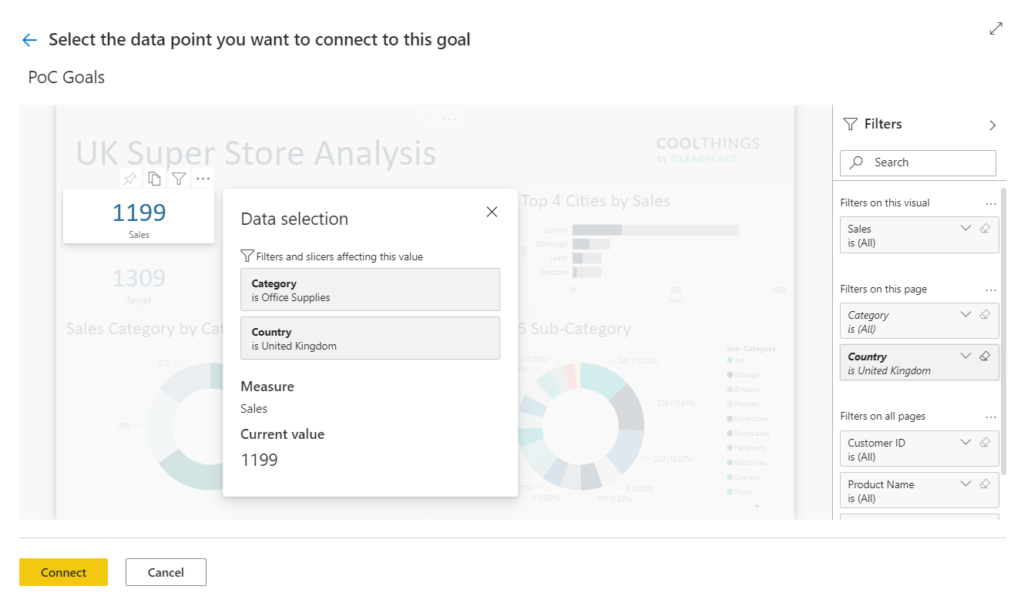Open more options above the Sales card
The image size is (1024, 606).
(x=203, y=178)
